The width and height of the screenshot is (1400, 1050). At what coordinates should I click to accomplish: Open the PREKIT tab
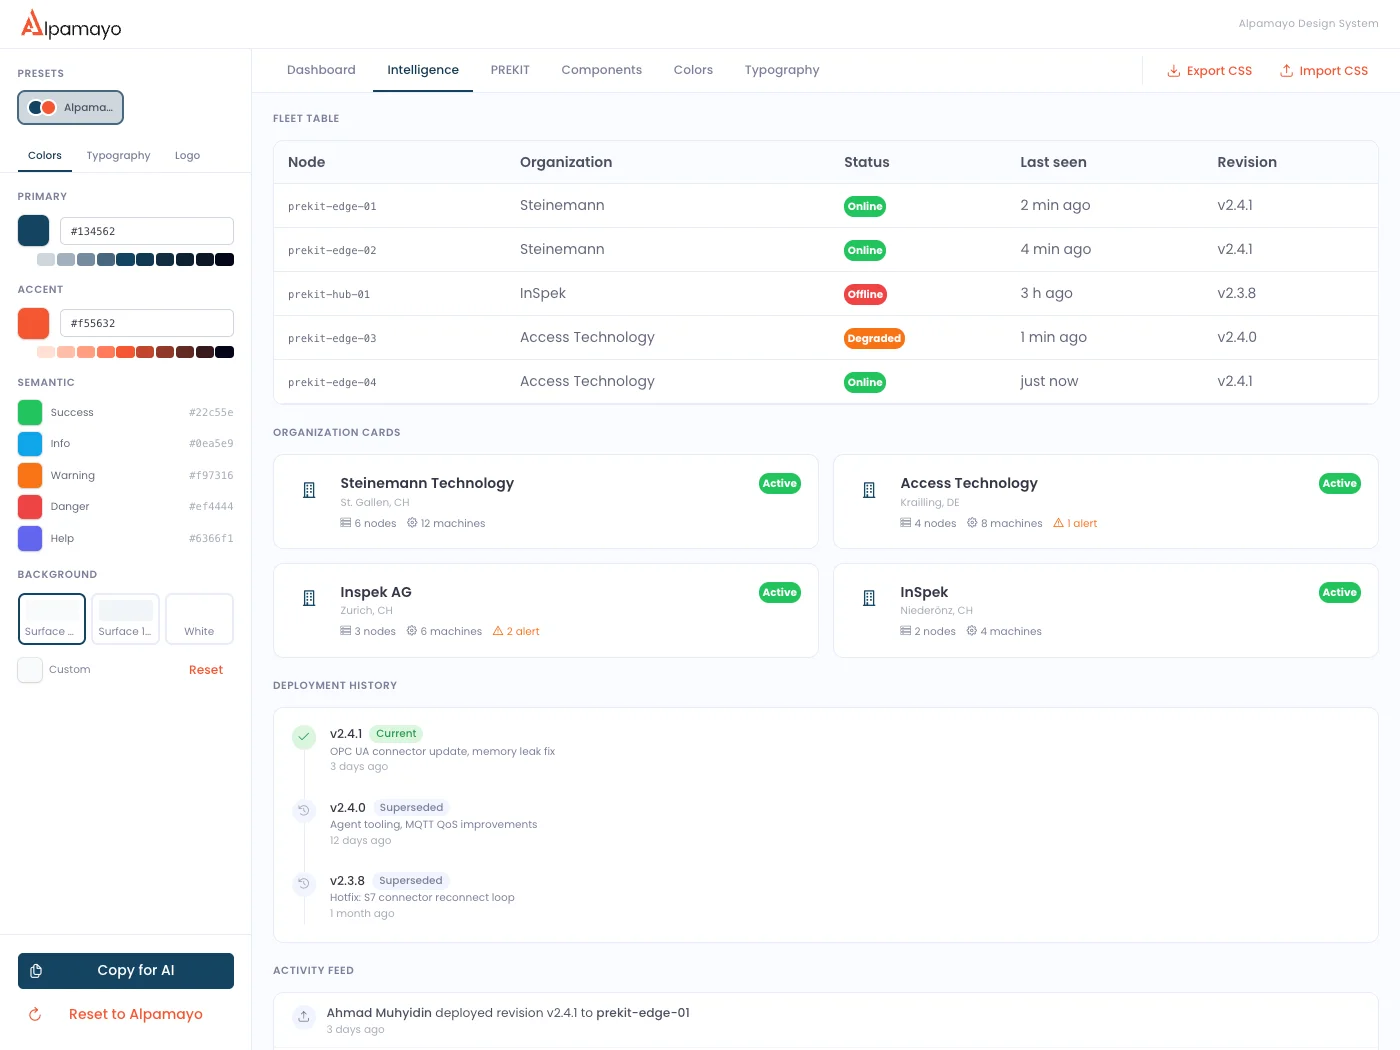click(x=510, y=70)
